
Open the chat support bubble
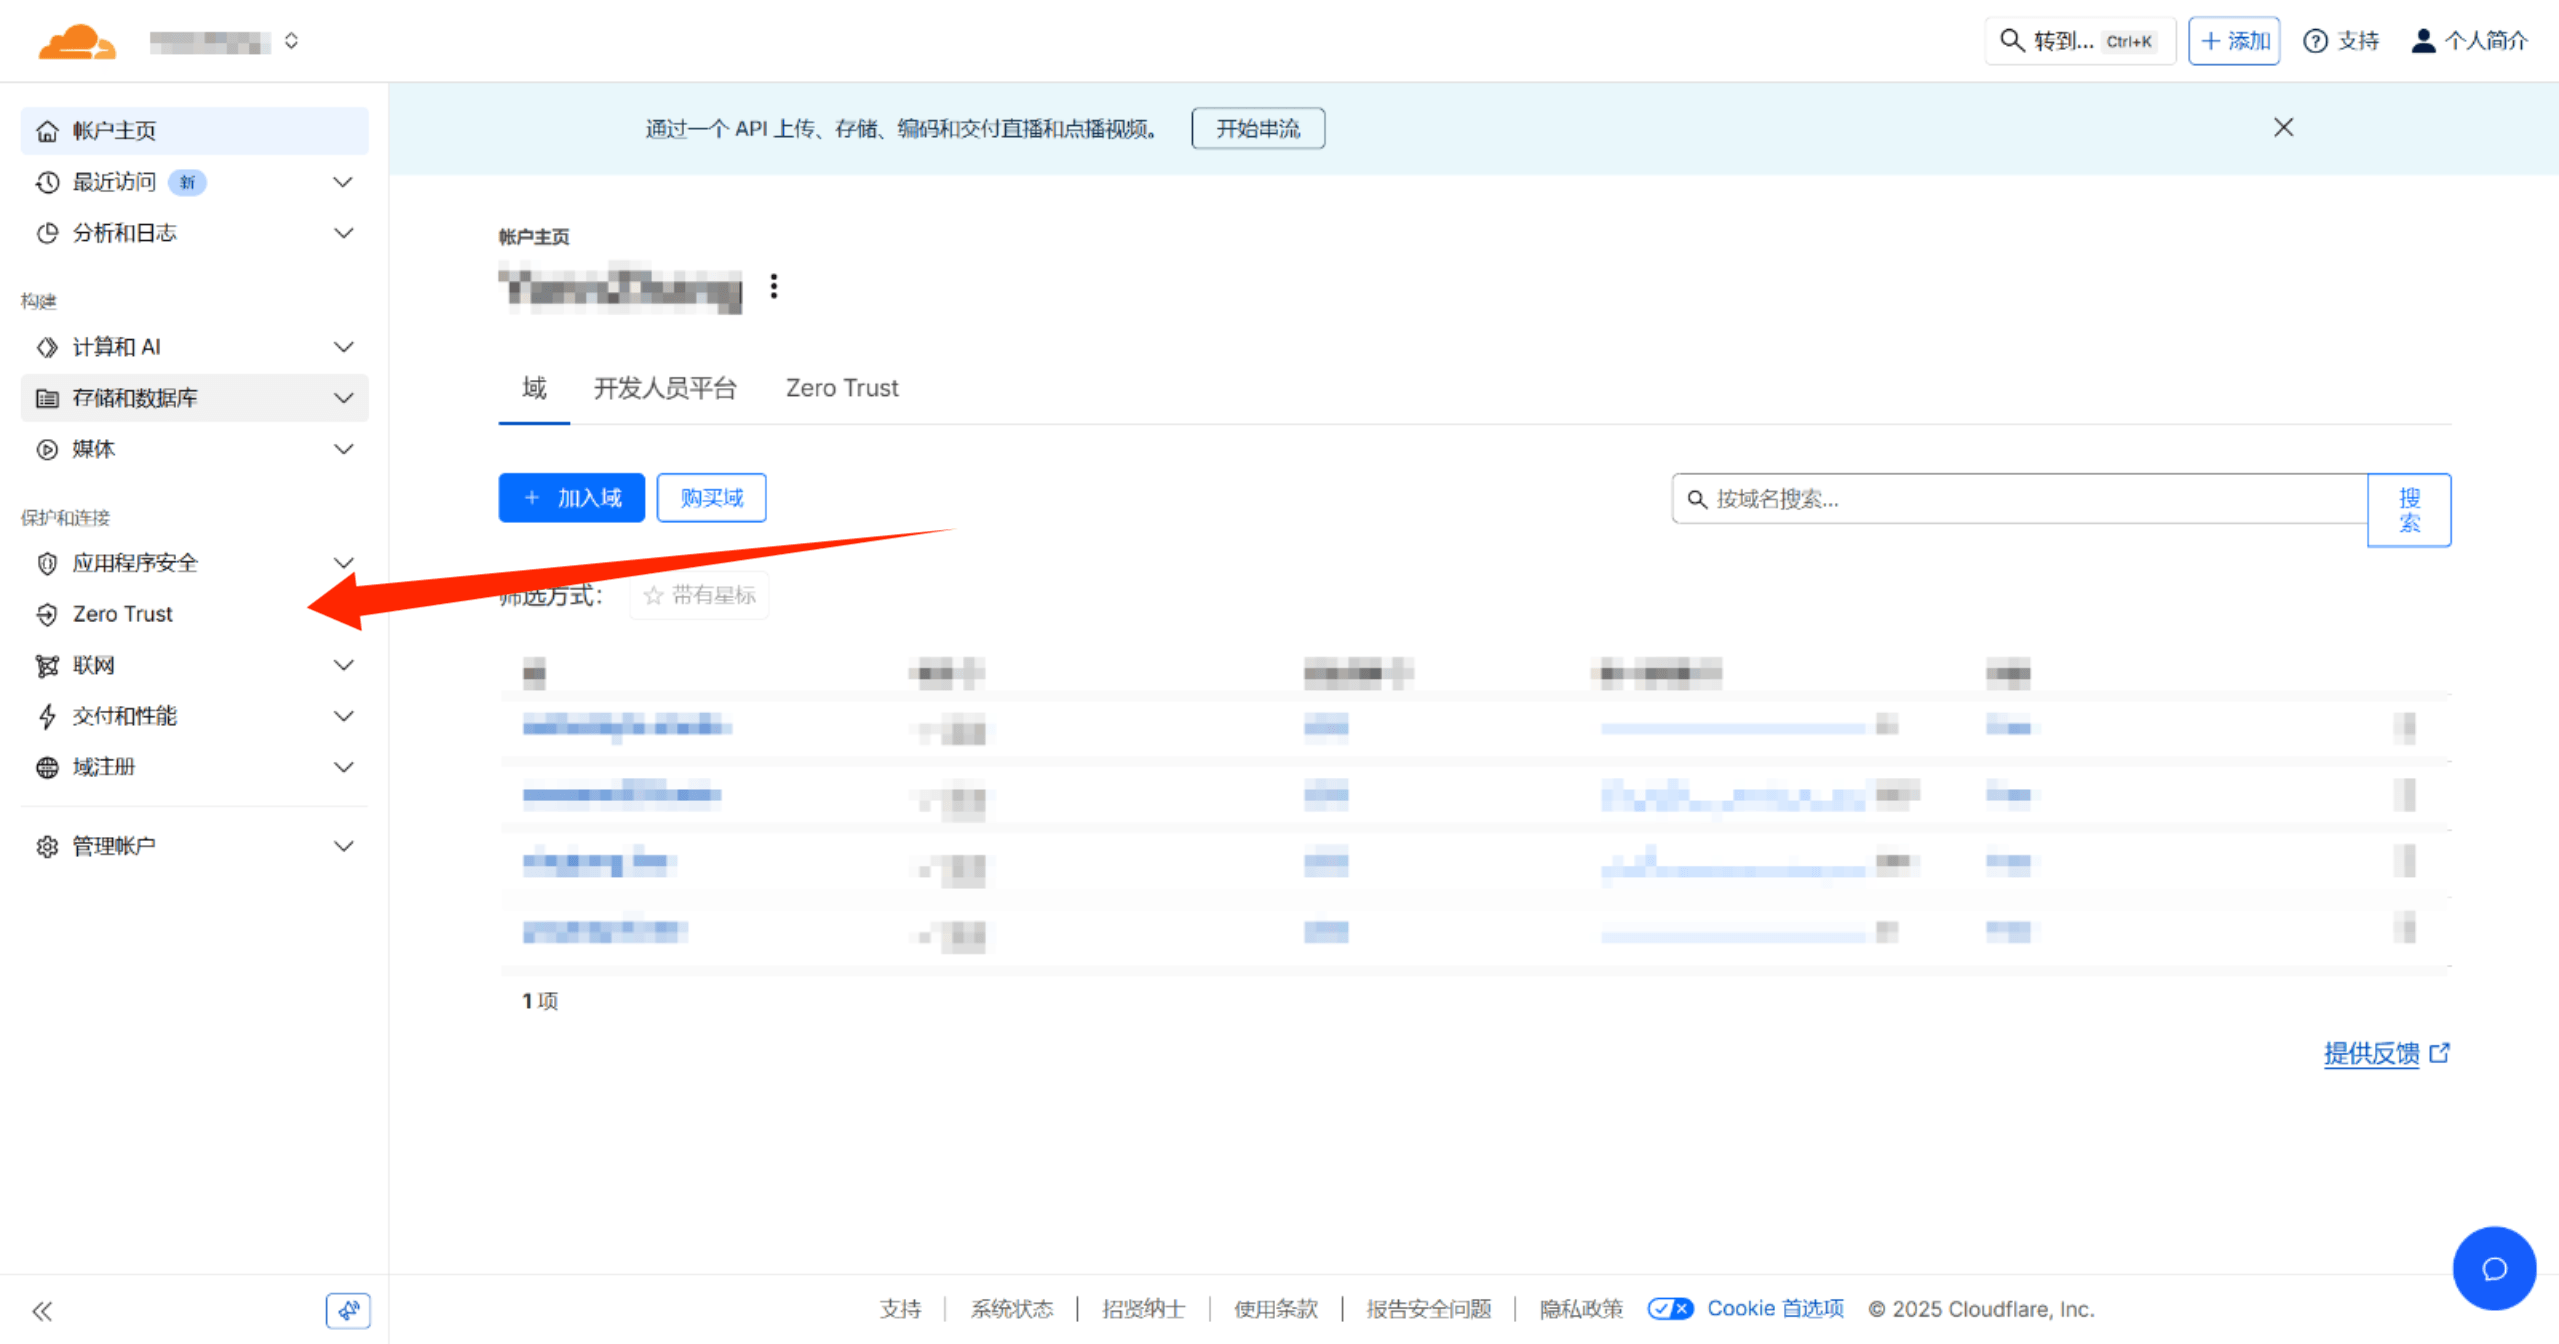point(2494,1268)
